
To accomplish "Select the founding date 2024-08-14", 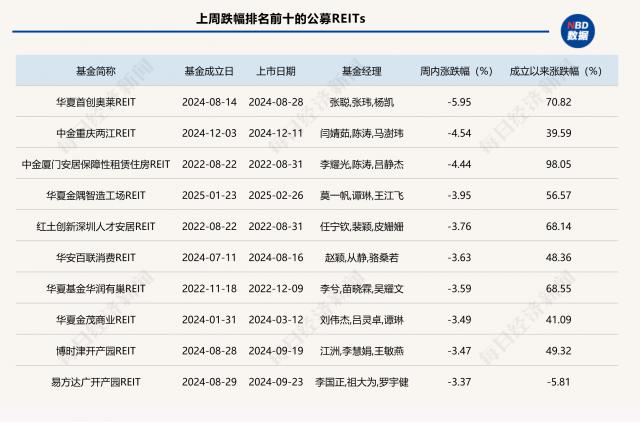I will point(209,102).
